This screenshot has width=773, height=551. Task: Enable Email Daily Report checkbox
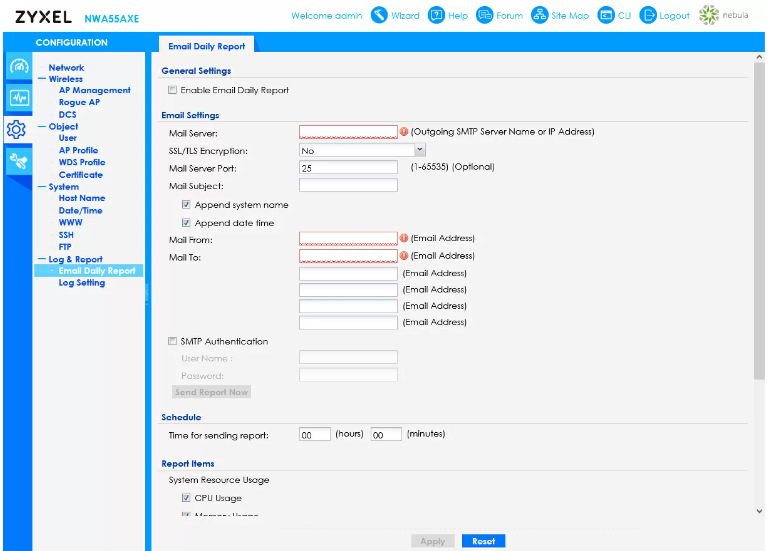pyautogui.click(x=173, y=91)
